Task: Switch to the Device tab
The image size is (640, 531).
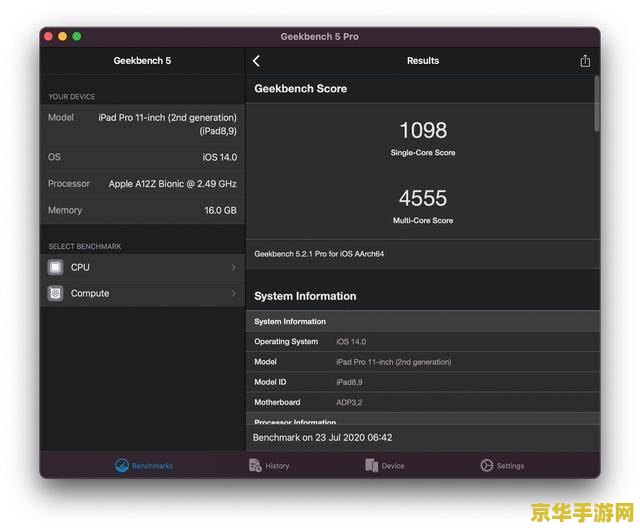Action: point(384,465)
